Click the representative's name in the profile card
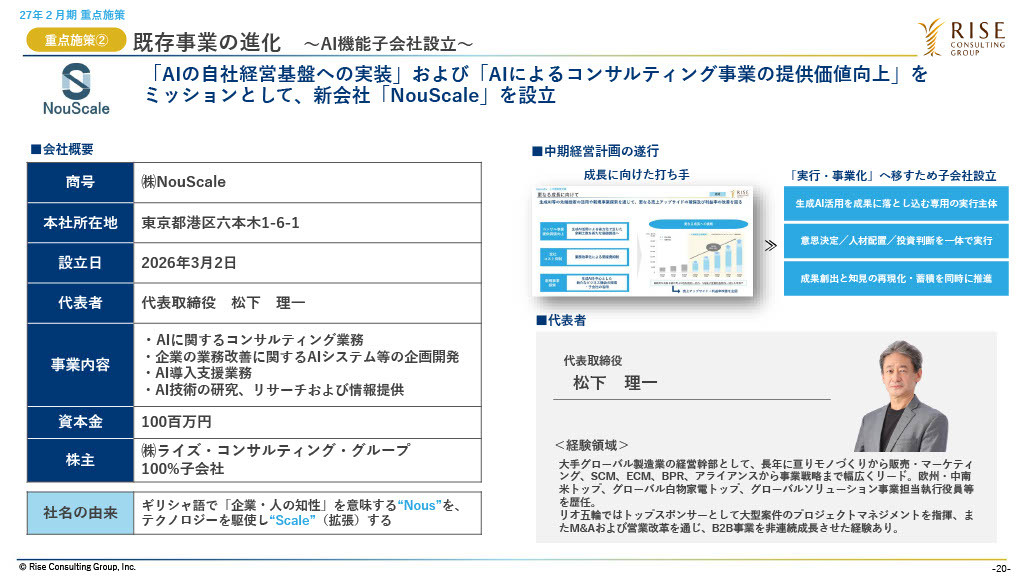 coord(615,383)
